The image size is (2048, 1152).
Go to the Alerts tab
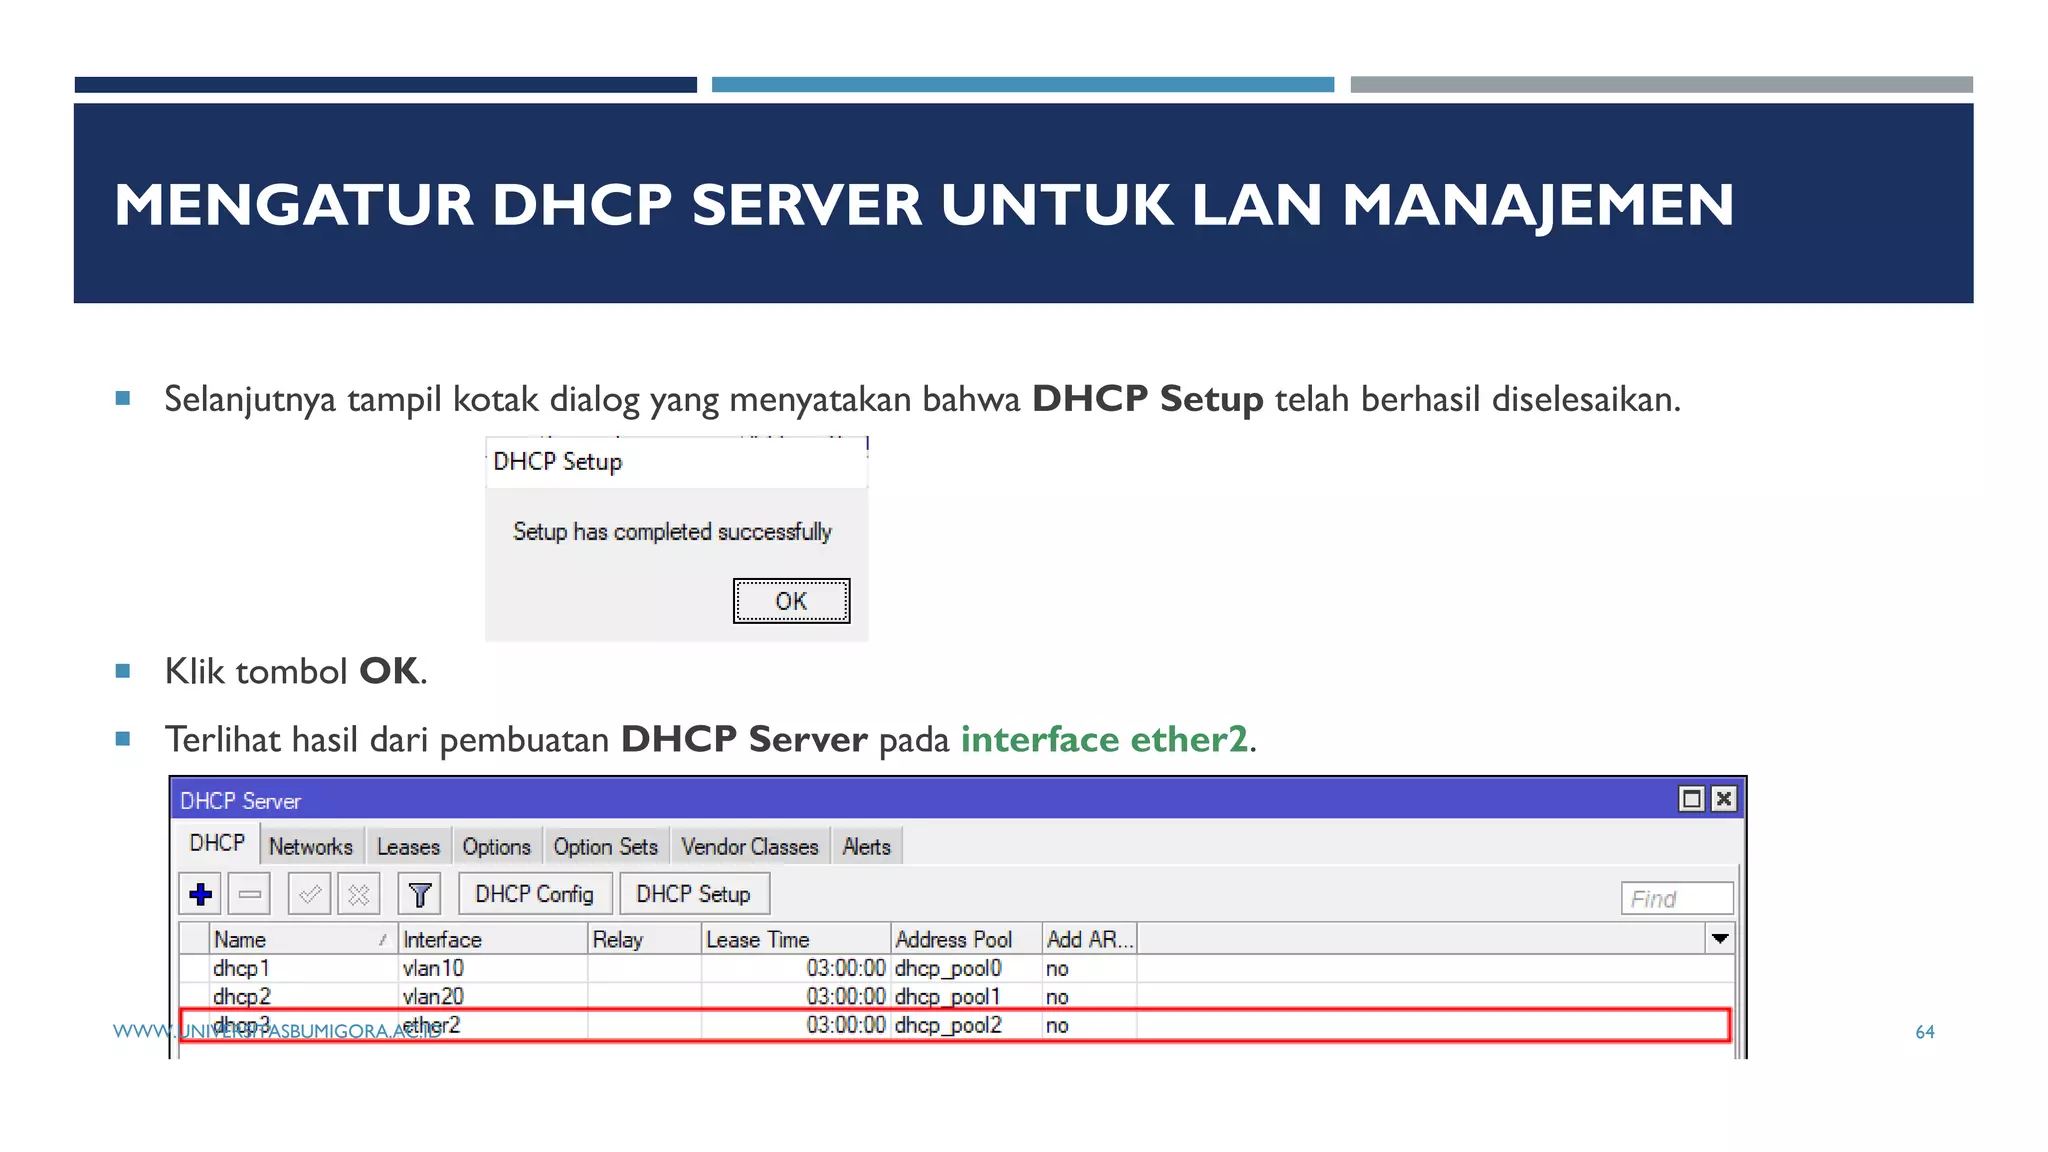click(866, 847)
